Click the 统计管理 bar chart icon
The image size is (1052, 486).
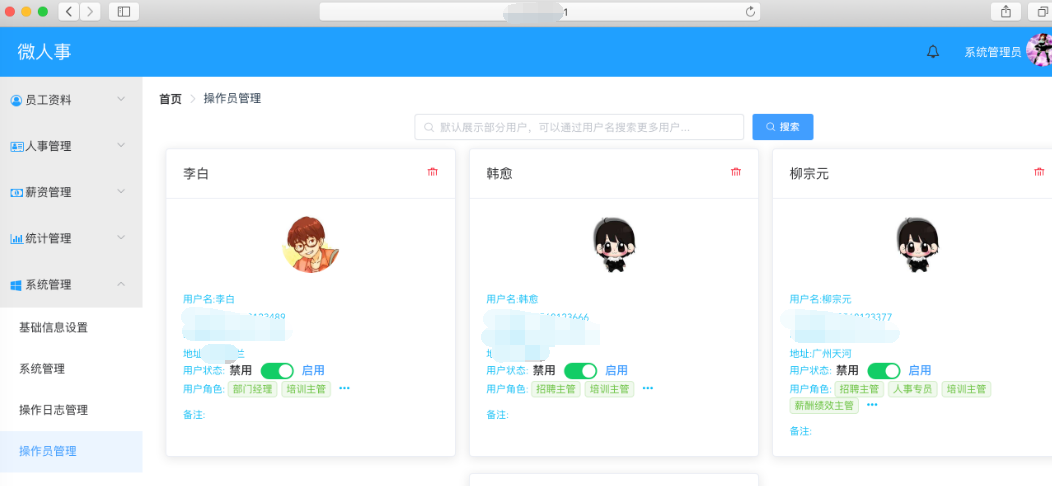(17, 239)
